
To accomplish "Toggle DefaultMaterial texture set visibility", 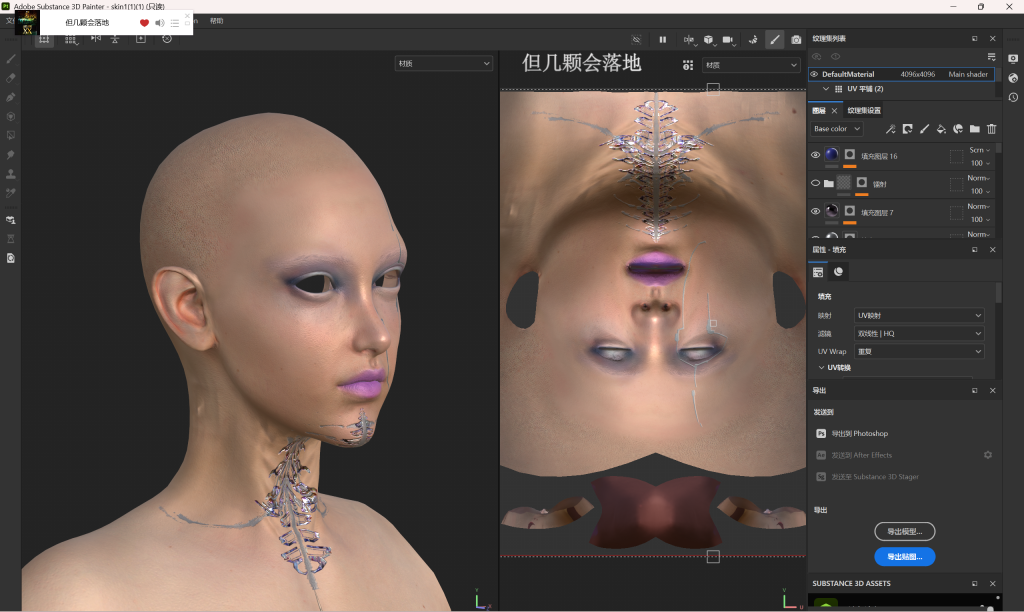I will (x=814, y=74).
